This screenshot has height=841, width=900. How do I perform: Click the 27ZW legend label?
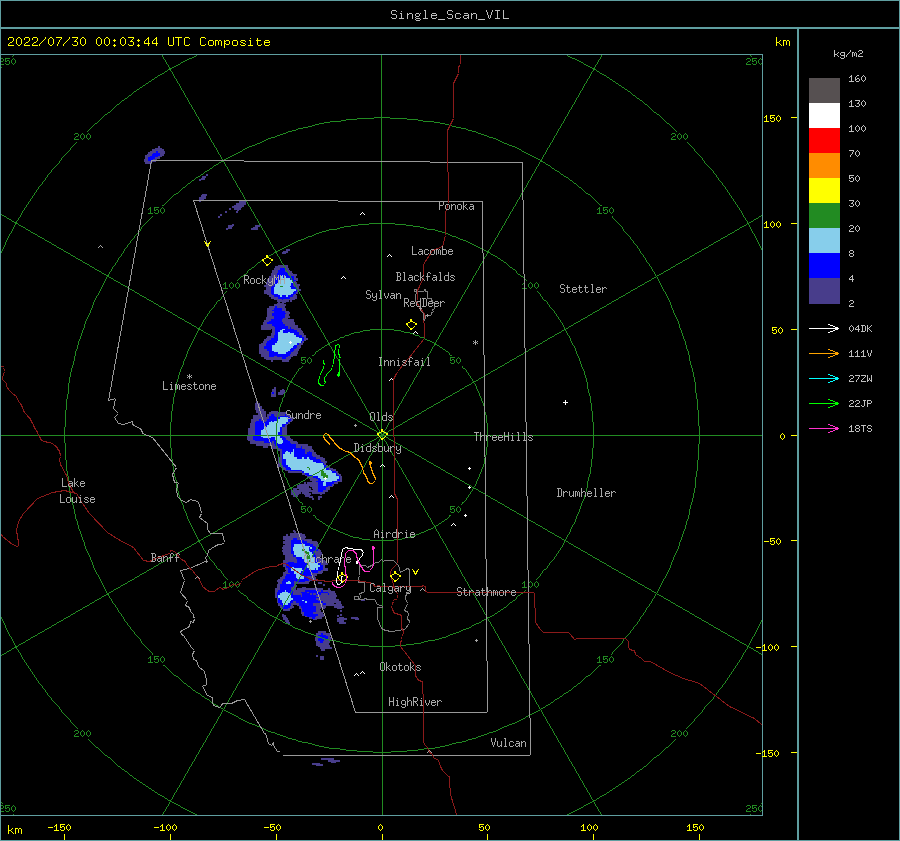pos(860,378)
